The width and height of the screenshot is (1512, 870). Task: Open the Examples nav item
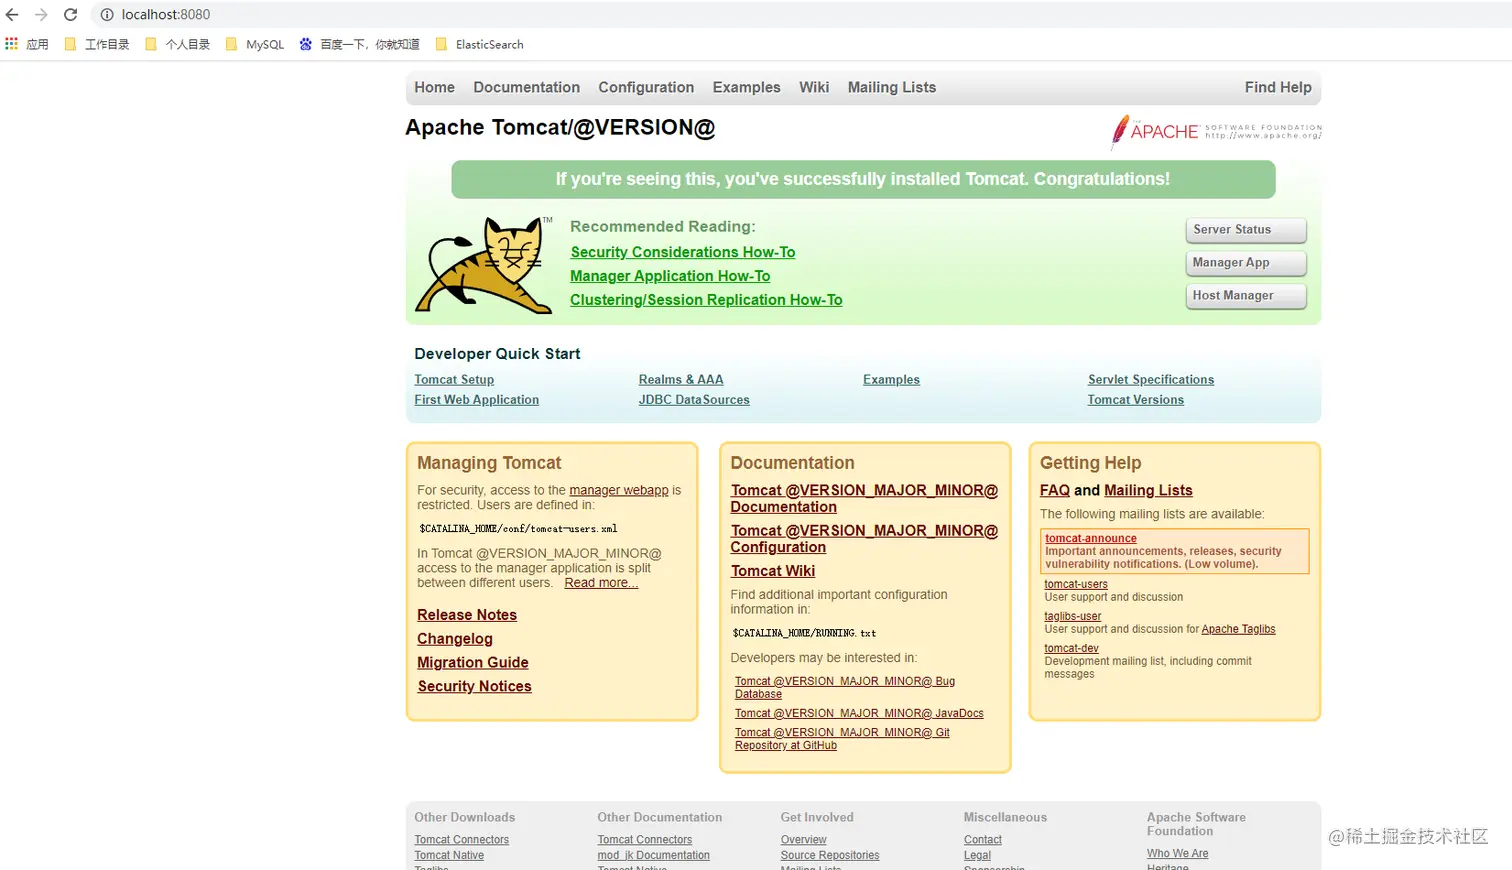coord(746,87)
